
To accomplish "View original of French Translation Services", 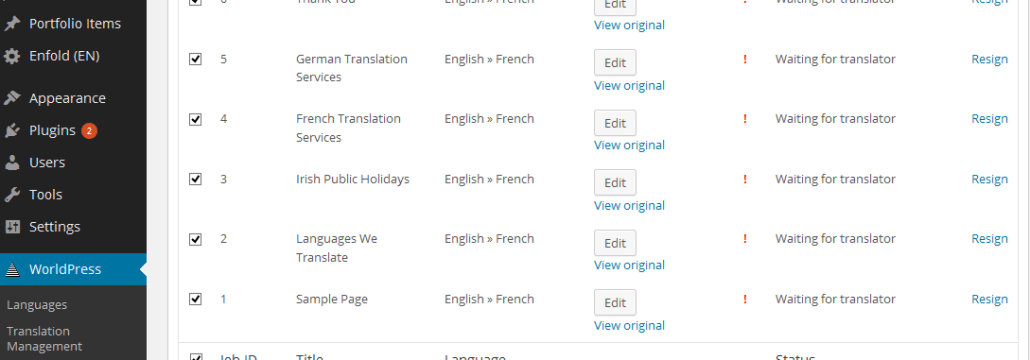I will [x=629, y=145].
